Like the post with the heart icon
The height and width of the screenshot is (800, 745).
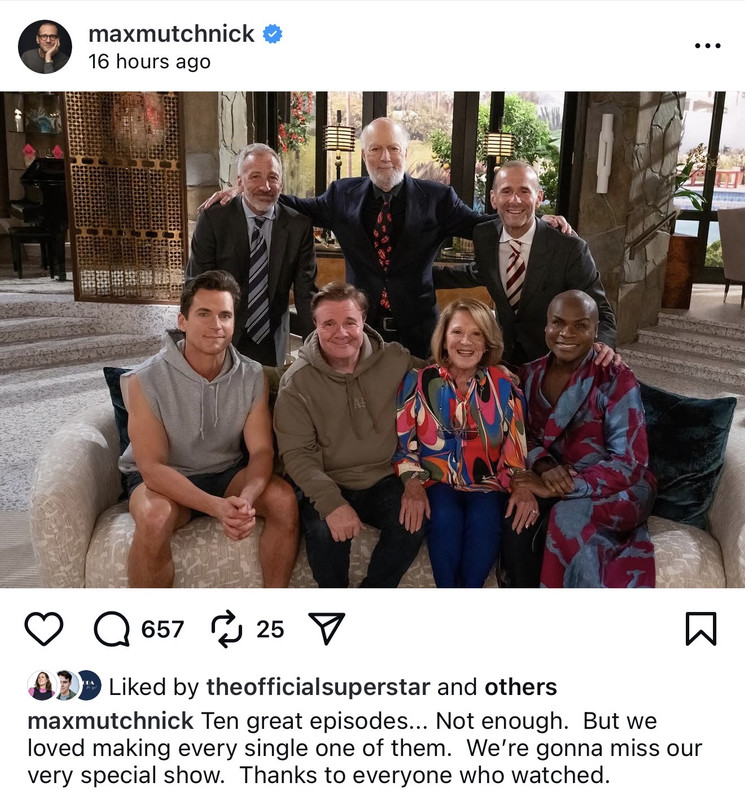(x=44, y=629)
